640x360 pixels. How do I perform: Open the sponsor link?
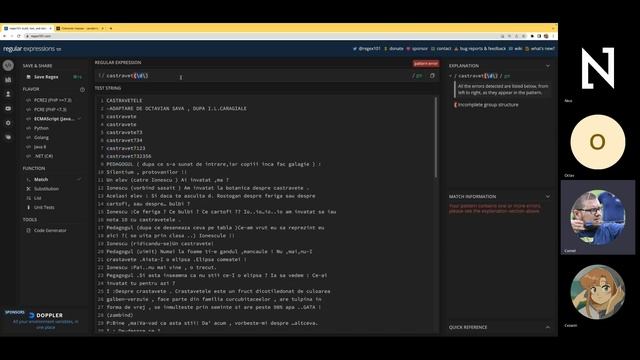point(417,49)
